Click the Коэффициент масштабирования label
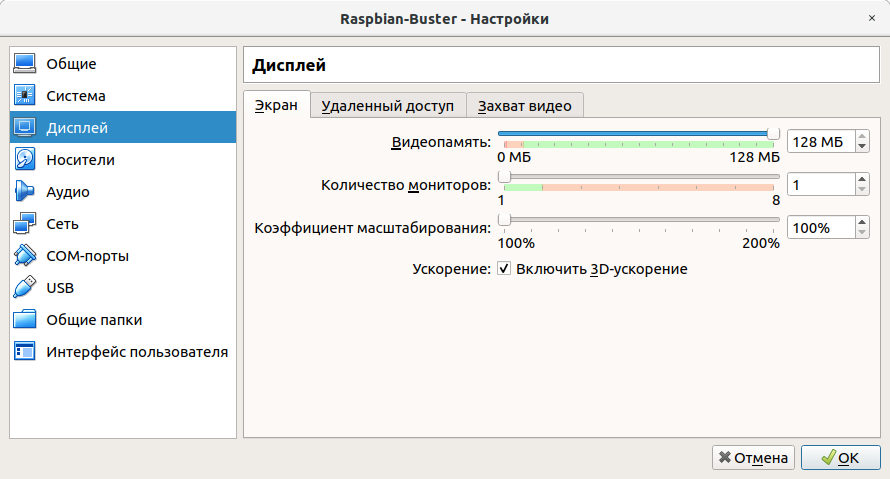The height and width of the screenshot is (479, 890). coord(372,228)
